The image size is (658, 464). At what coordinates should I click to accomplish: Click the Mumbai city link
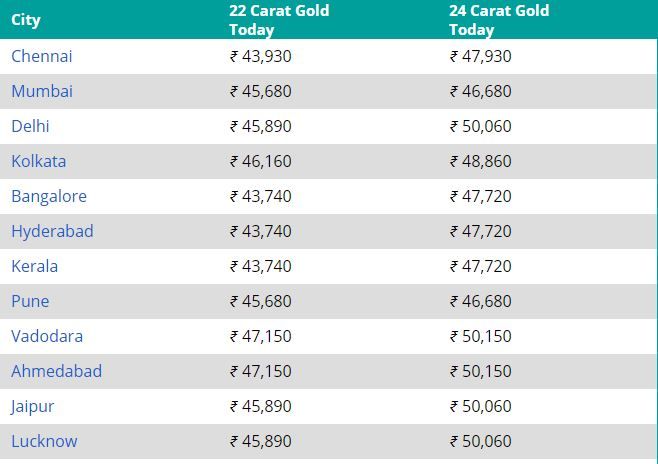point(42,91)
